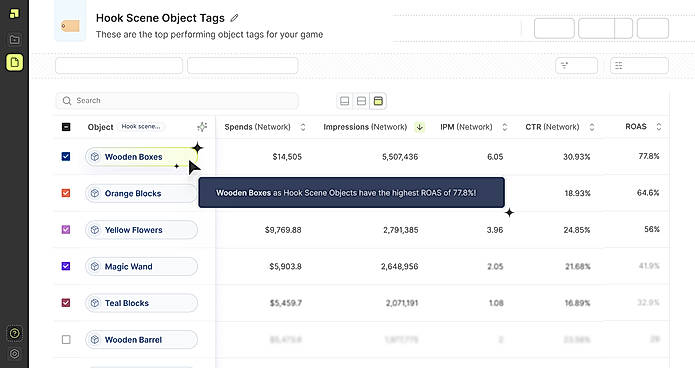Click the CTR (Network) column header
Screen dimensions: 695x368
pyautogui.click(x=552, y=127)
